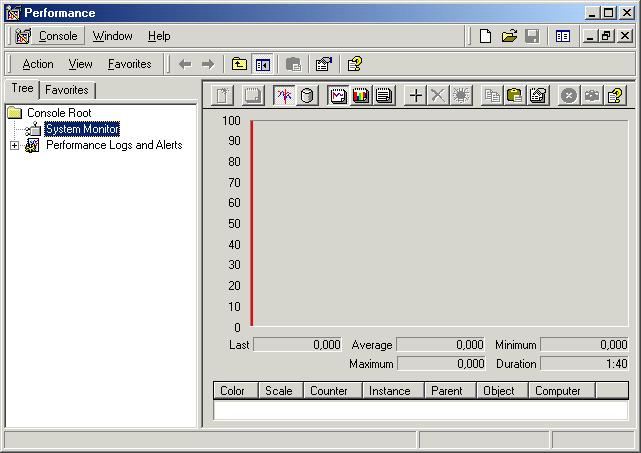Image resolution: width=641 pixels, height=453 pixels.
Task: Click the Instance column header
Action: [393, 391]
